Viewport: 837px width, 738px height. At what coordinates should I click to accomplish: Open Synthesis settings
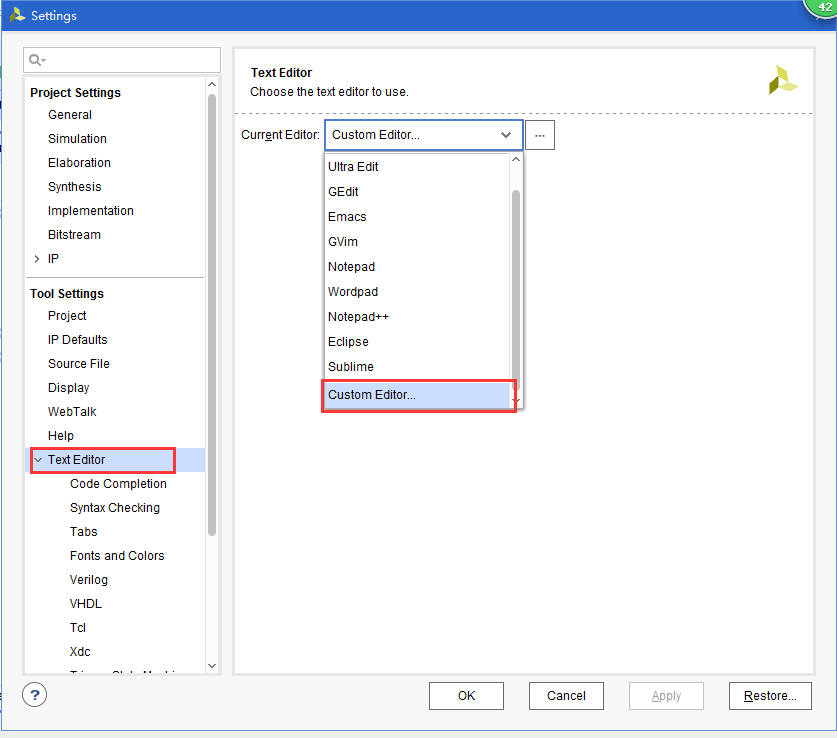pyautogui.click(x=74, y=187)
